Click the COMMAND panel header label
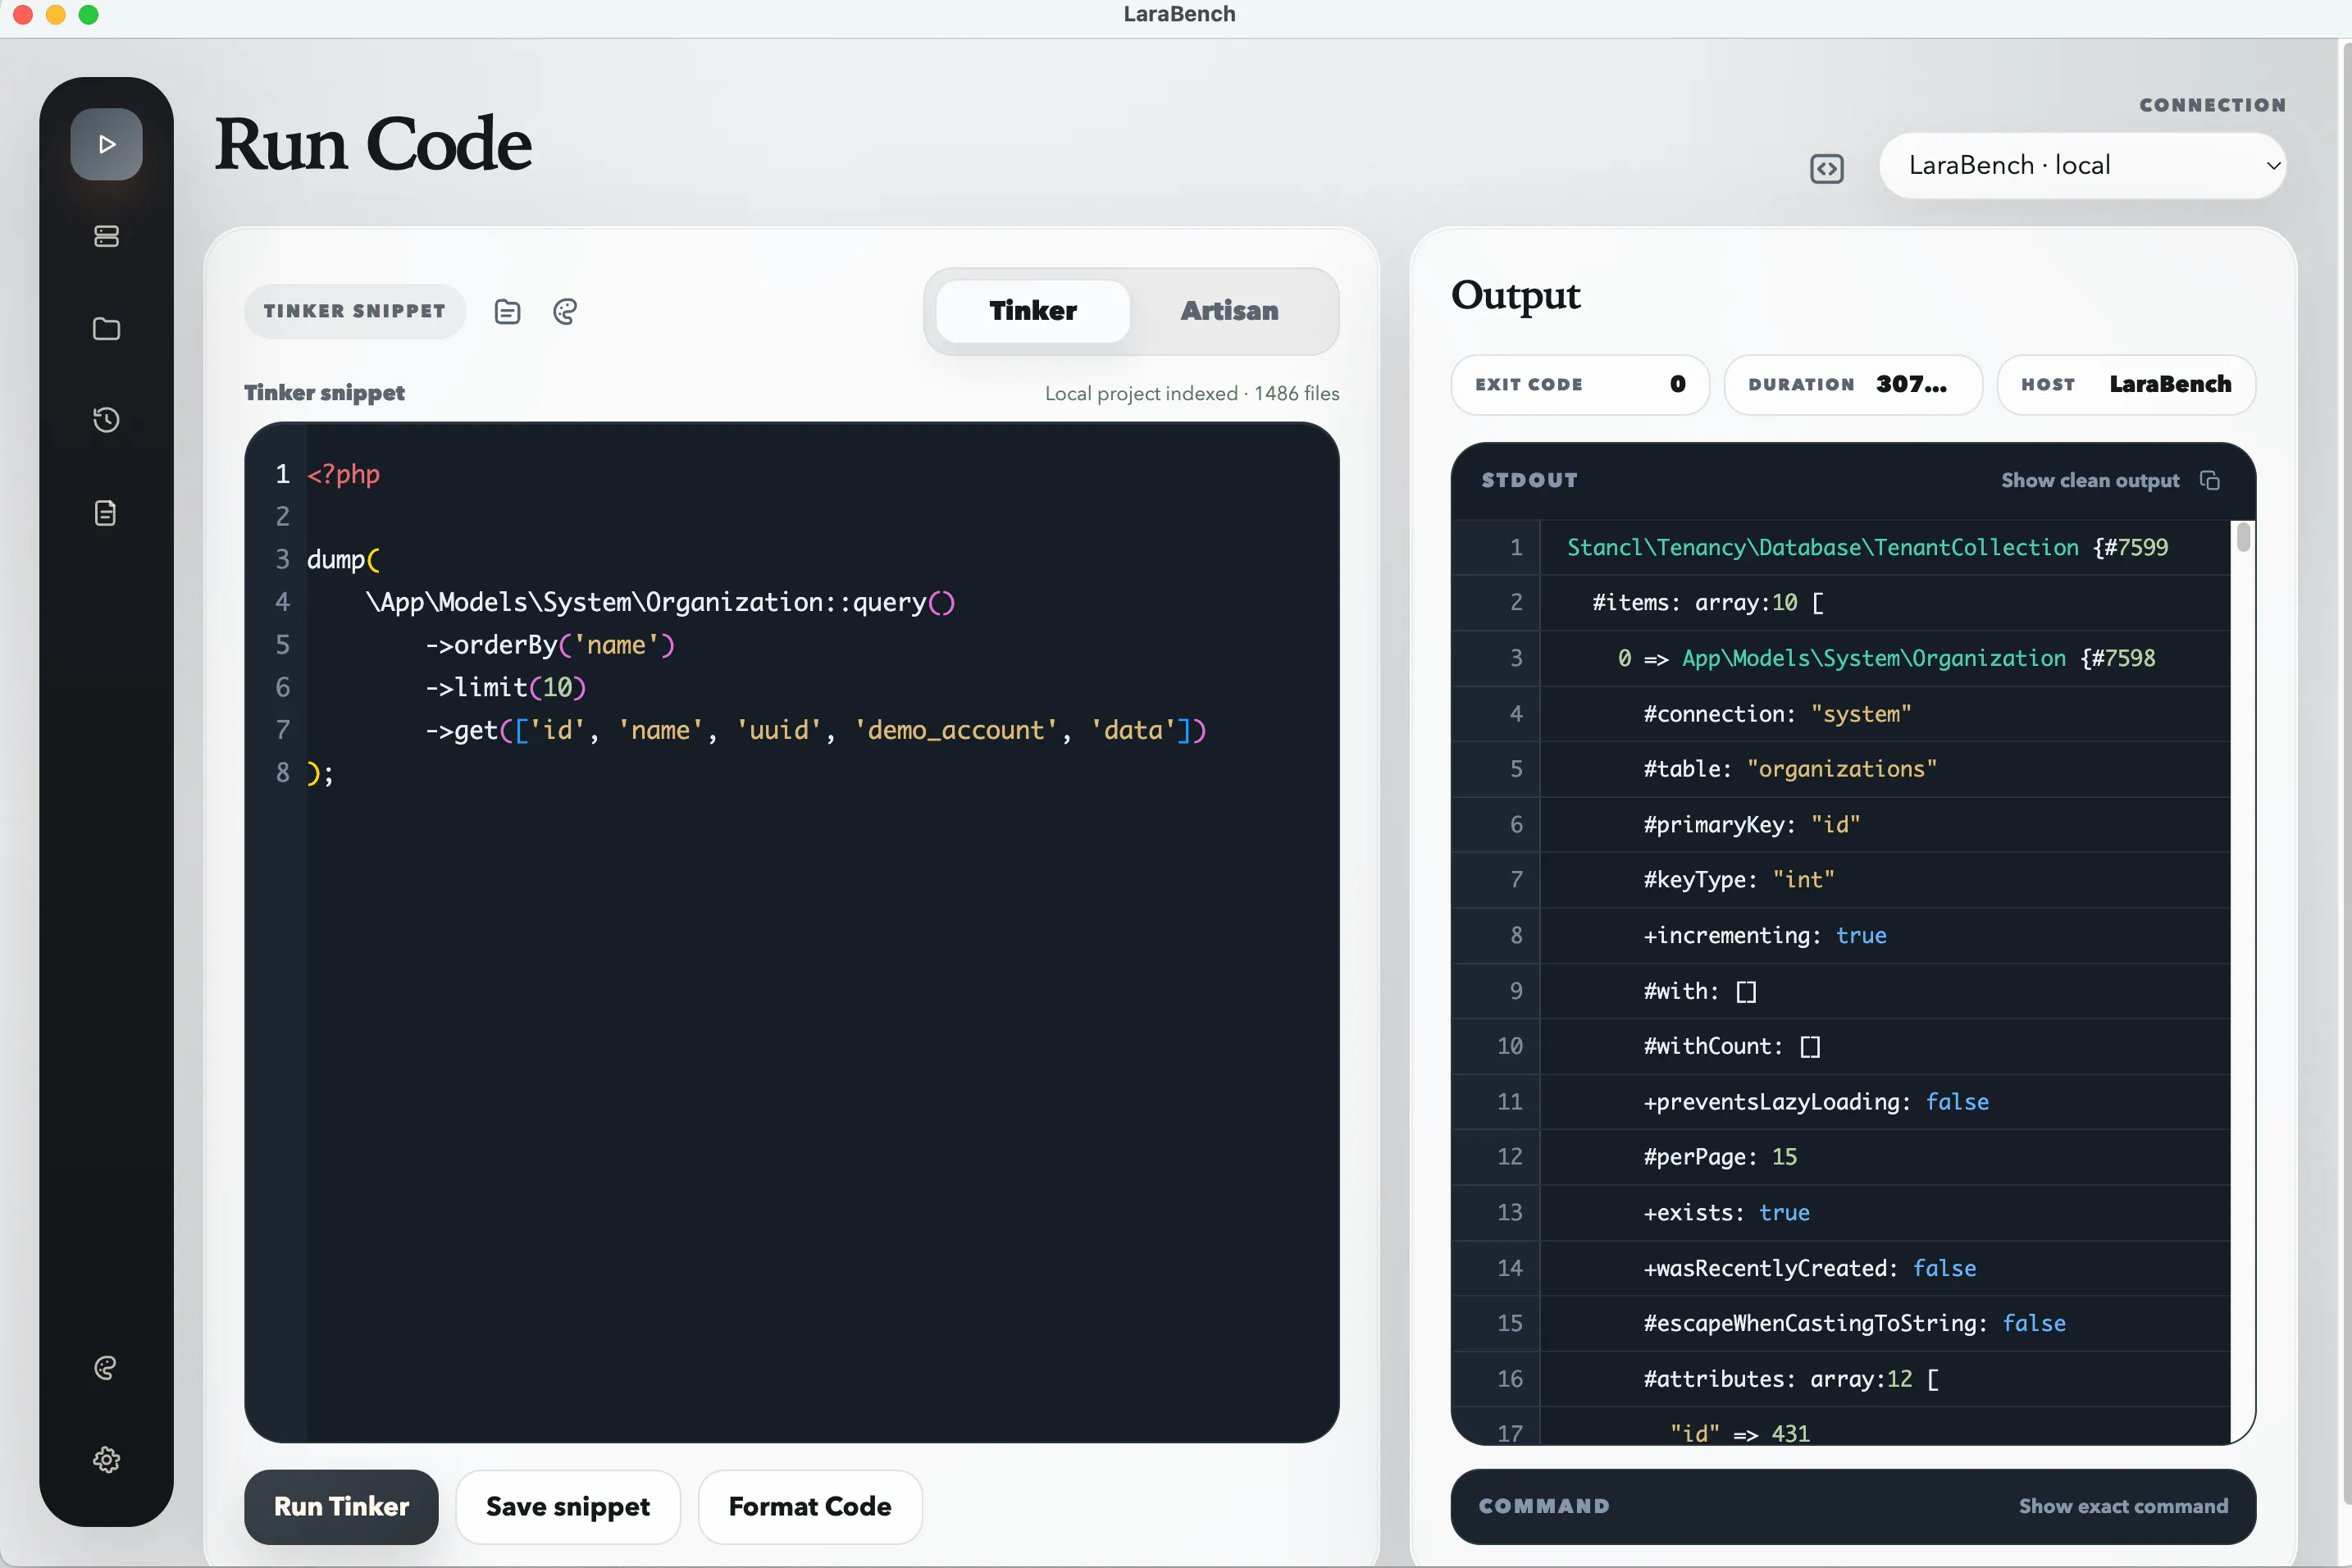2352x1568 pixels. (1544, 1506)
